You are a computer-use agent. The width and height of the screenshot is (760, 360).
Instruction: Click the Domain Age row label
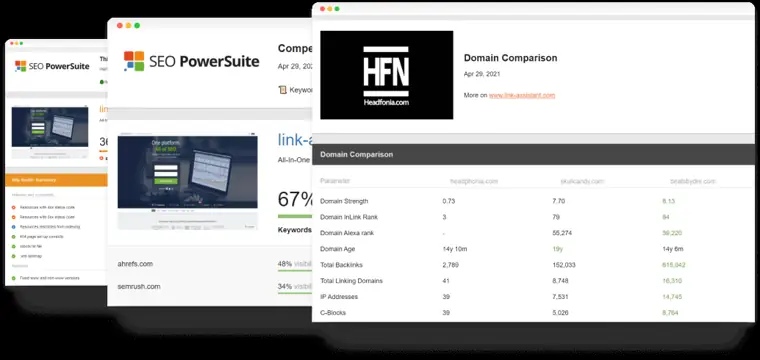[x=337, y=249]
